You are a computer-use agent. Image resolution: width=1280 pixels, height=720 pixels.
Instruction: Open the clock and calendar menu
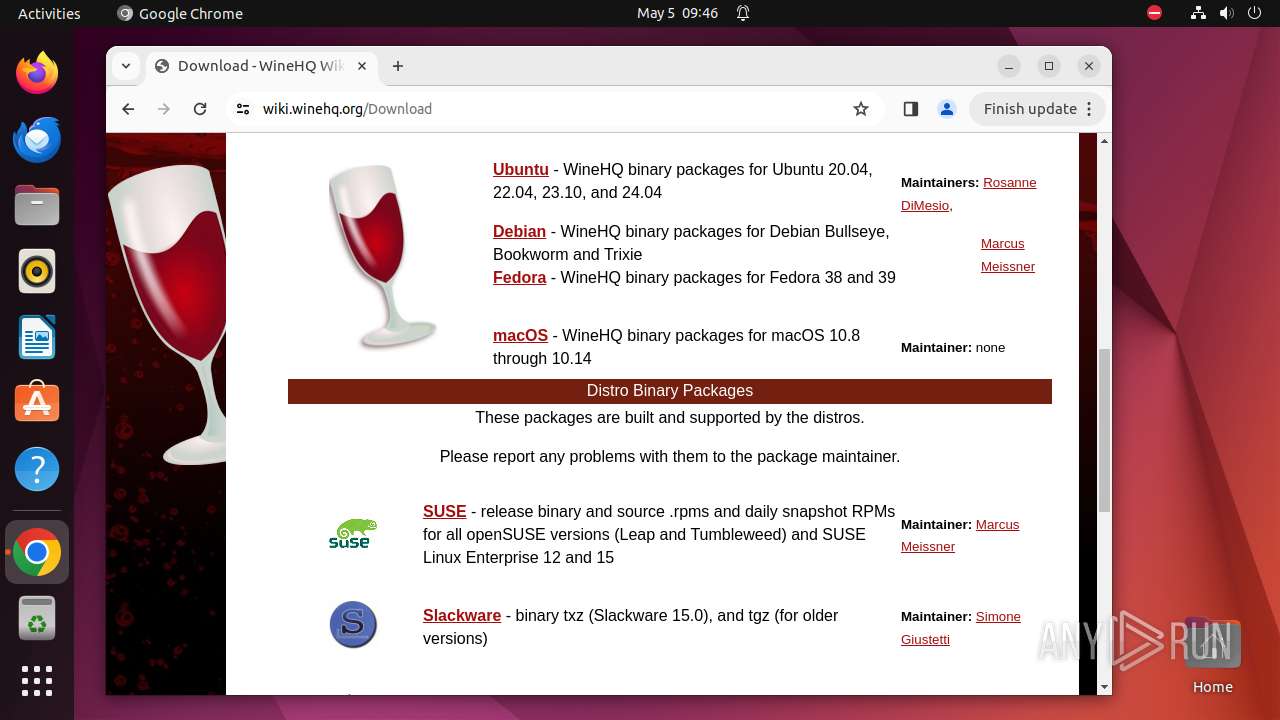[677, 13]
